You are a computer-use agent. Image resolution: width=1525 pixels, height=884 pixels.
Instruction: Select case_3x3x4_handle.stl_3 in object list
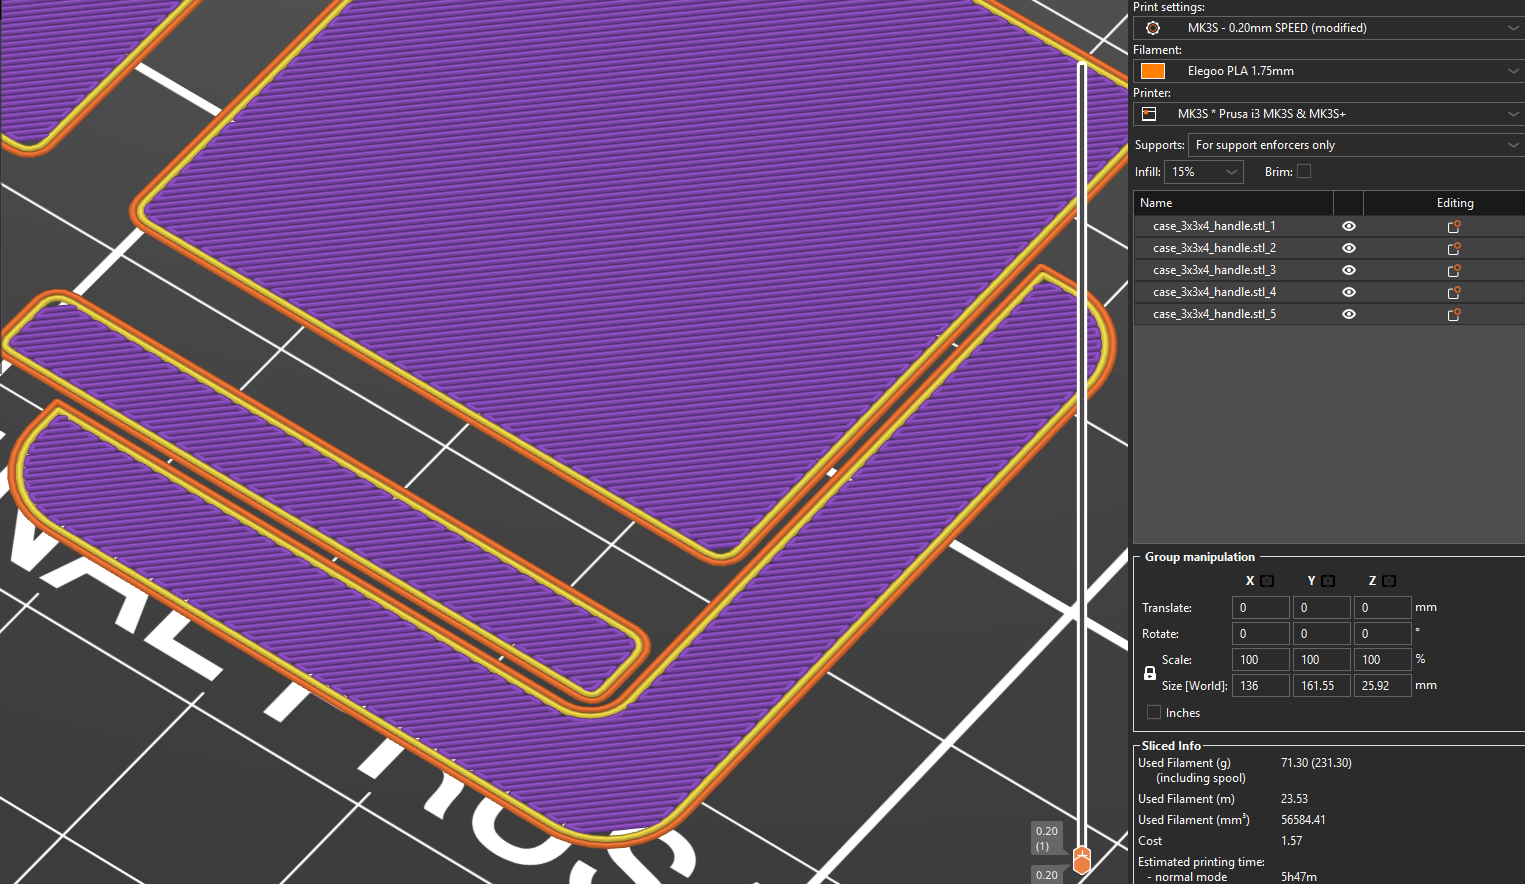pyautogui.click(x=1214, y=270)
